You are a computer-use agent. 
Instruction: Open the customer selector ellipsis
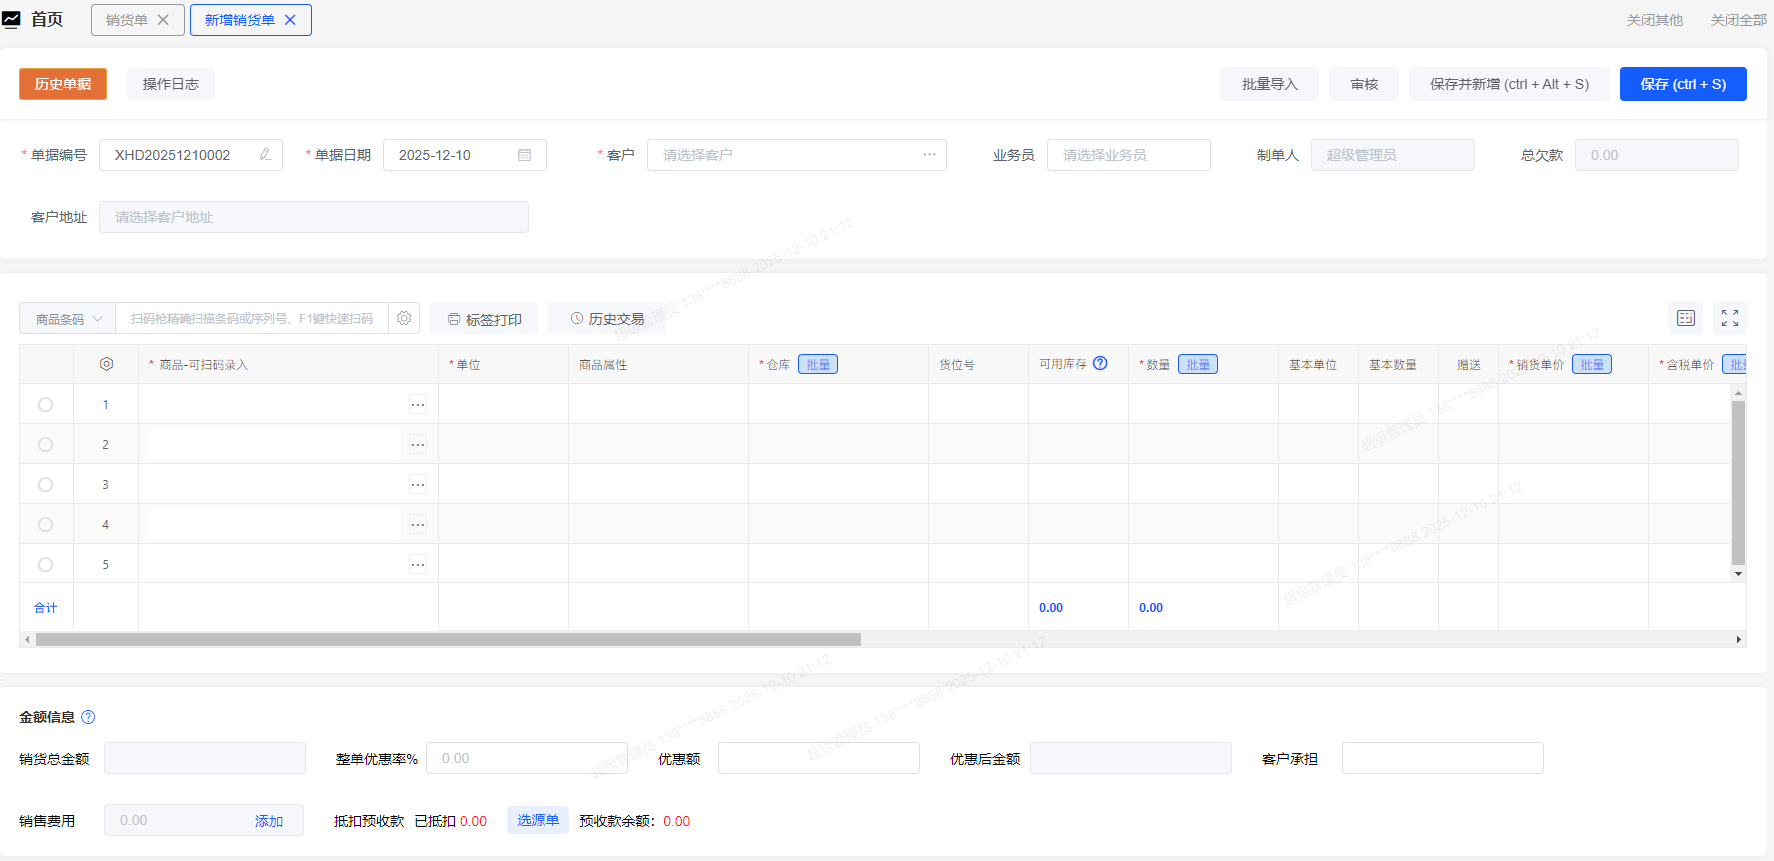[929, 155]
